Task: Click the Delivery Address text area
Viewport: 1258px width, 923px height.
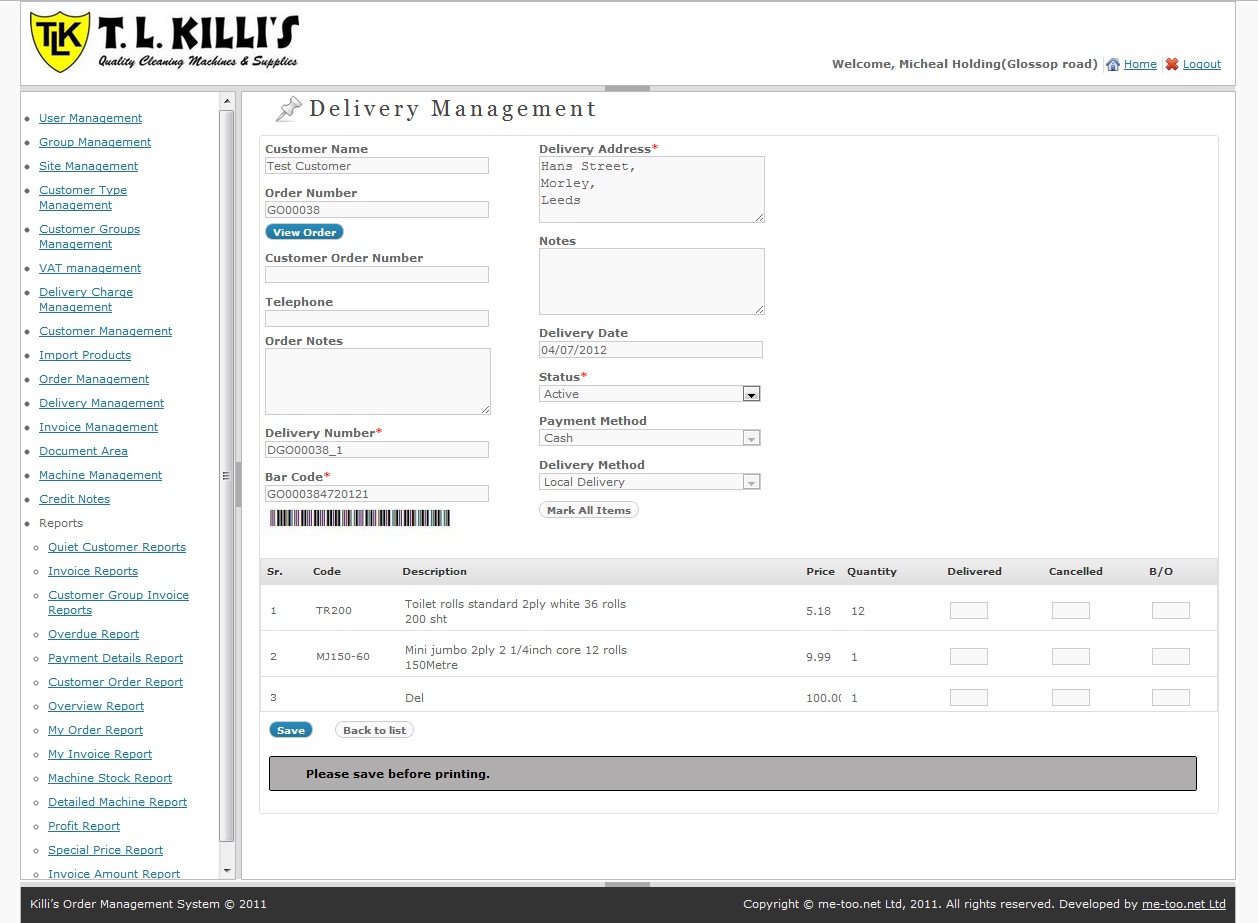Action: tap(652, 189)
